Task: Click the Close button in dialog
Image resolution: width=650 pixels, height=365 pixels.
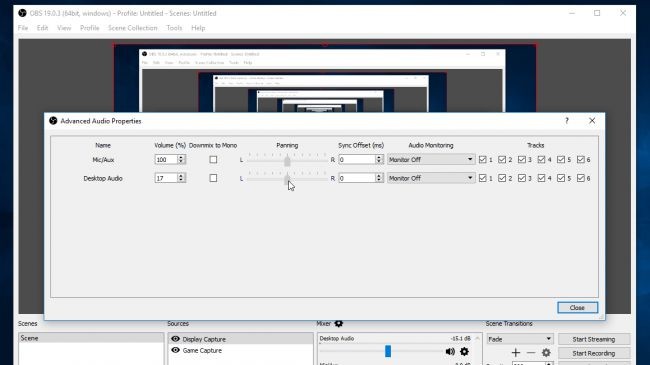Action: (577, 308)
